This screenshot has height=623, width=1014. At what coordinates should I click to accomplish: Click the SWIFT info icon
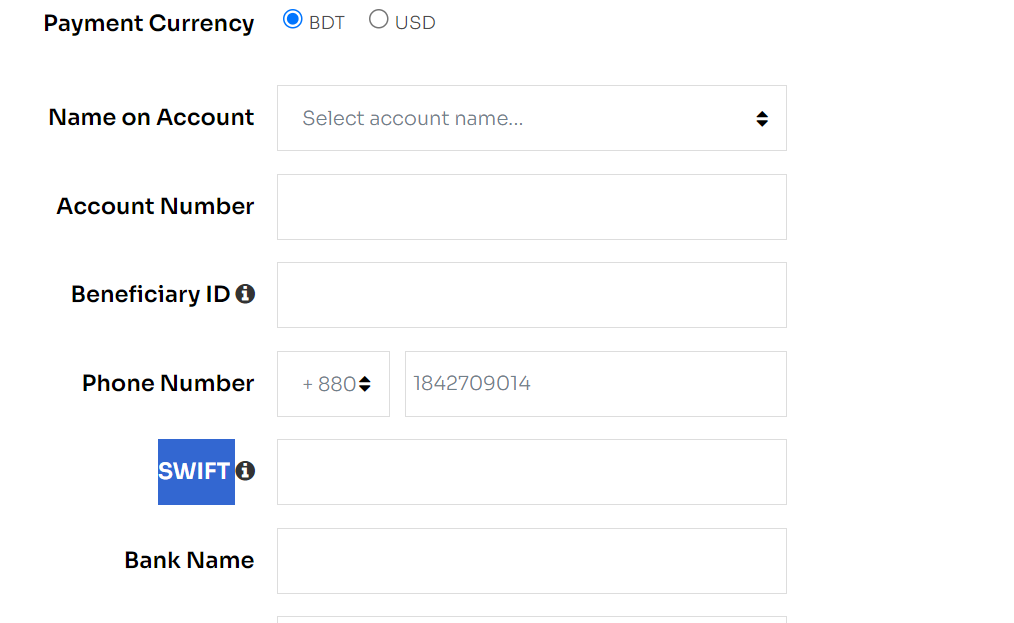click(x=245, y=471)
